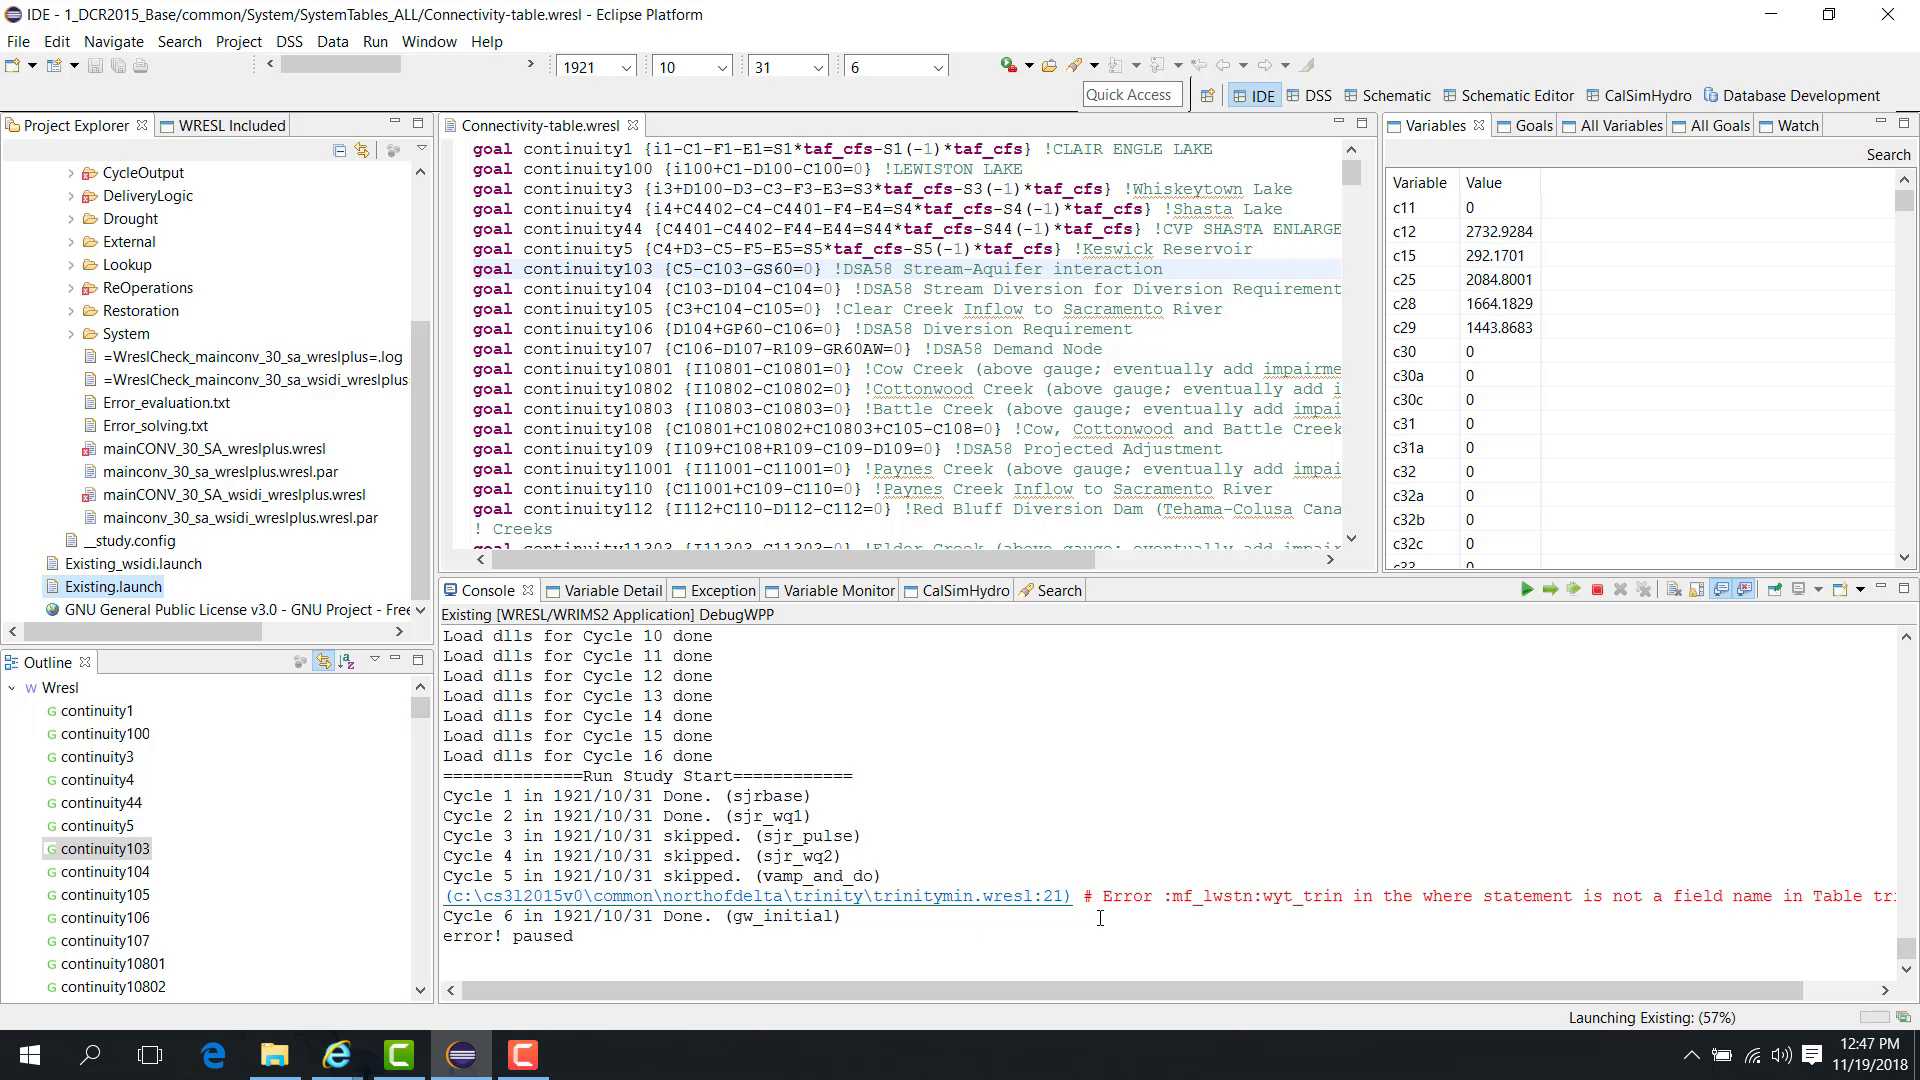Open the Outline View Menu triangle
This screenshot has width=1920, height=1080.
(x=375, y=660)
